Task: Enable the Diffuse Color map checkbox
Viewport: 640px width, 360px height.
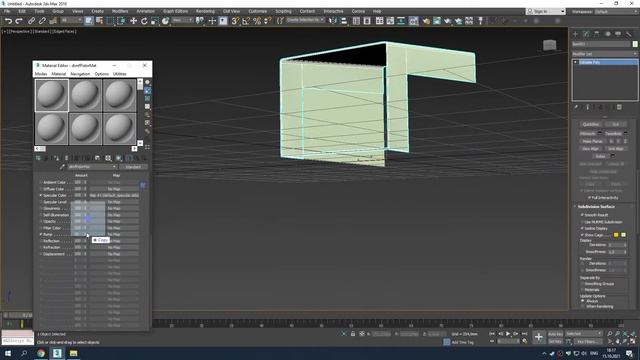Action: (x=41, y=189)
